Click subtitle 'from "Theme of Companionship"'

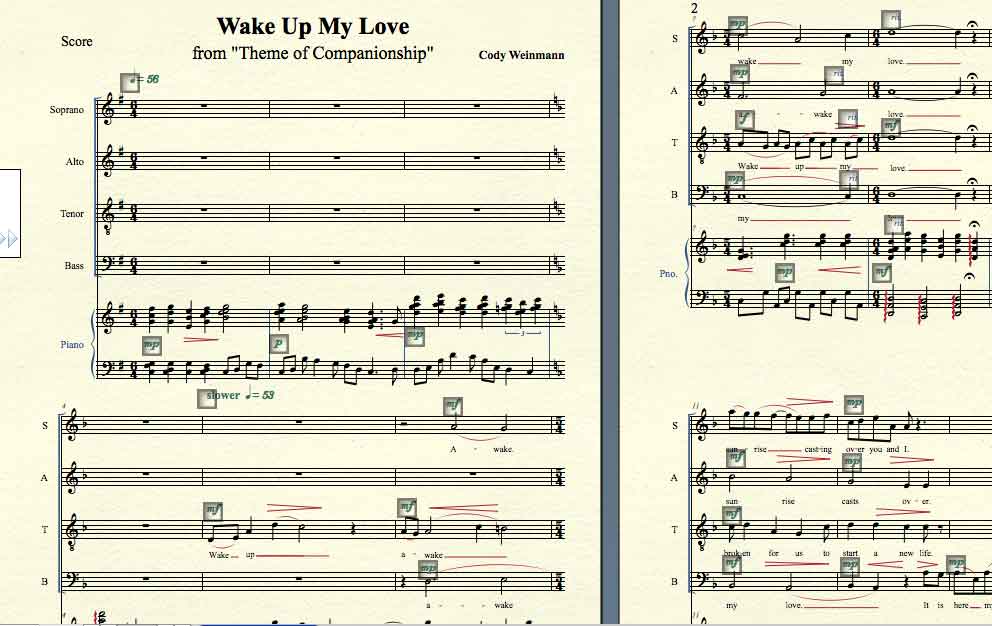[313, 53]
